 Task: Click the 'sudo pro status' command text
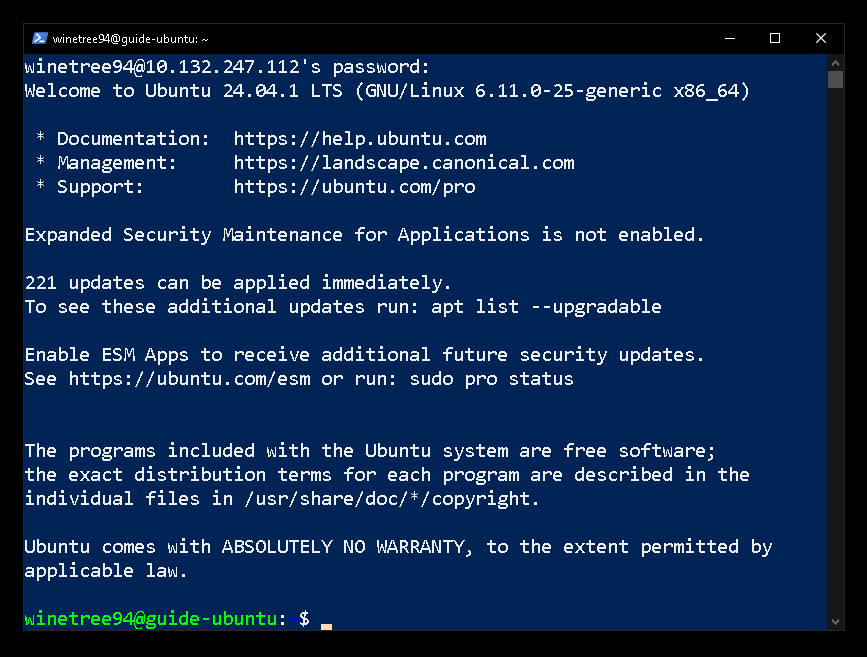pos(491,379)
